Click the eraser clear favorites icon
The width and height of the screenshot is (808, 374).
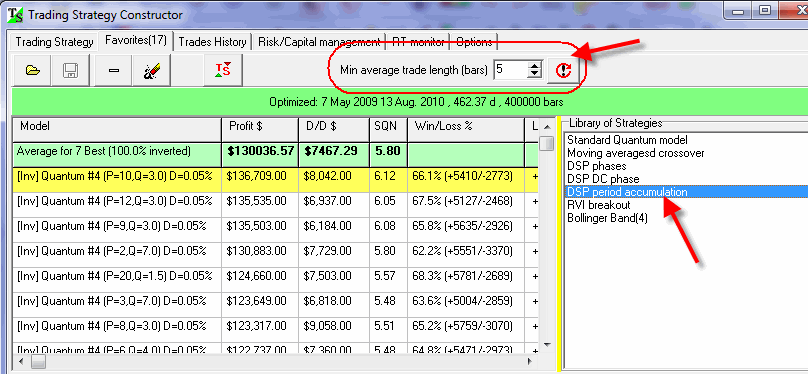tap(151, 71)
